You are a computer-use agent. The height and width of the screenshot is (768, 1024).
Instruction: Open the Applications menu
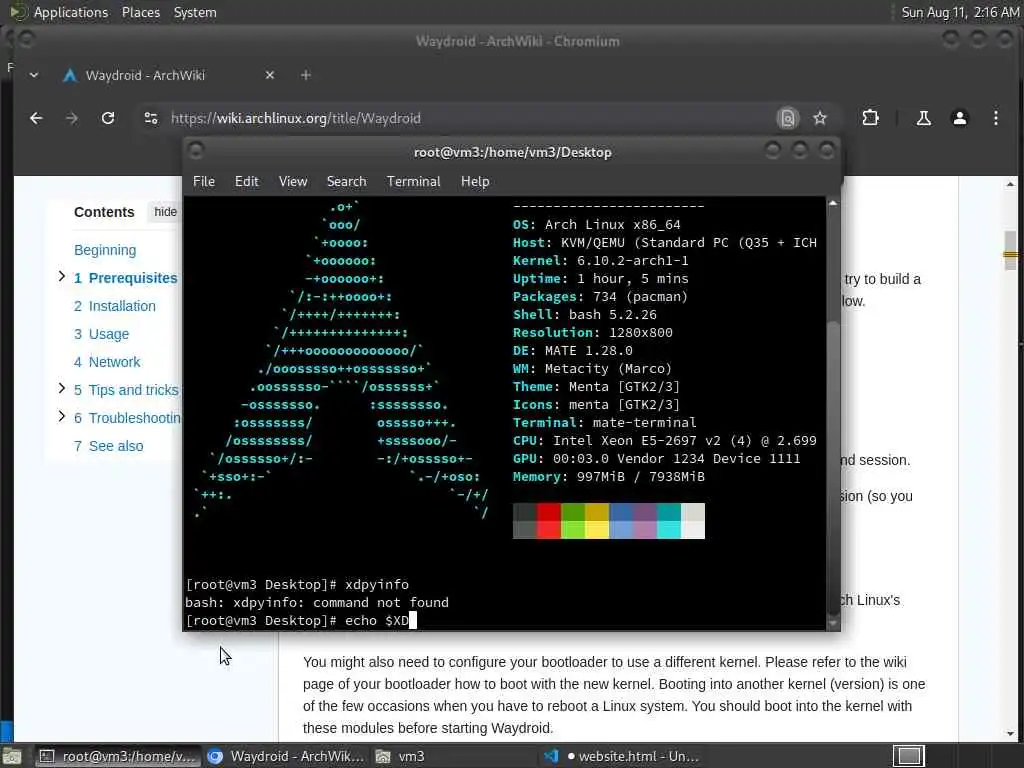[71, 12]
